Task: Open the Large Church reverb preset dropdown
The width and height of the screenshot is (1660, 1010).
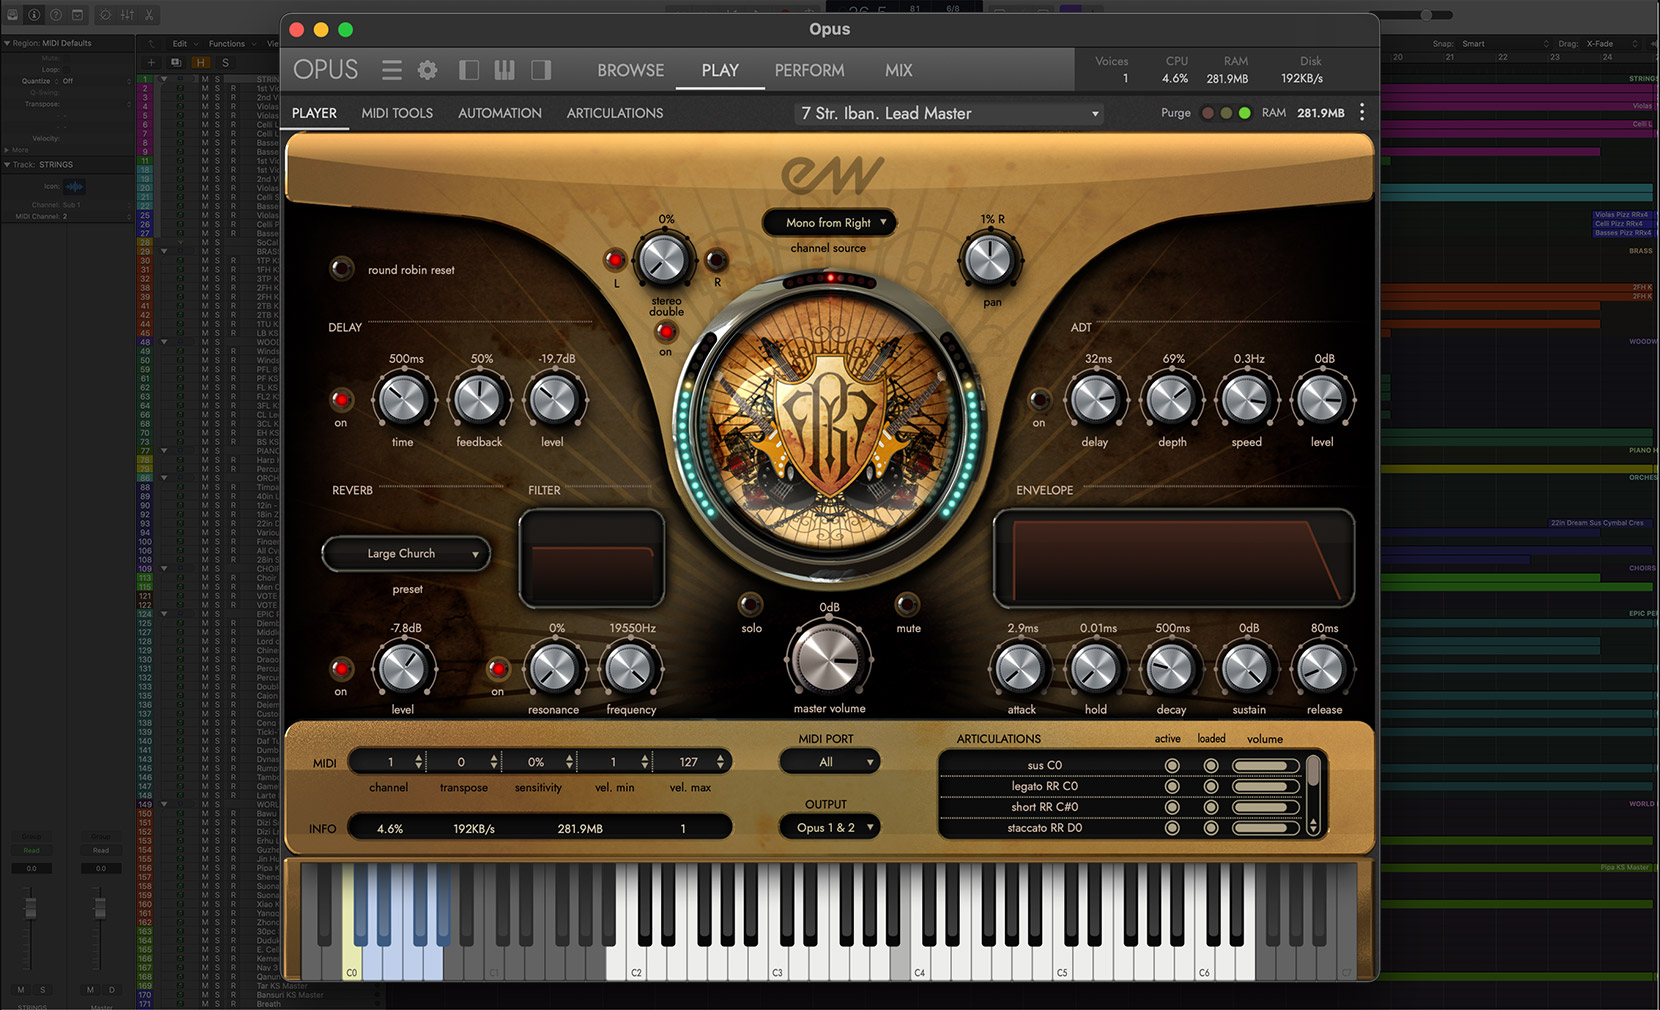Action: click(406, 554)
